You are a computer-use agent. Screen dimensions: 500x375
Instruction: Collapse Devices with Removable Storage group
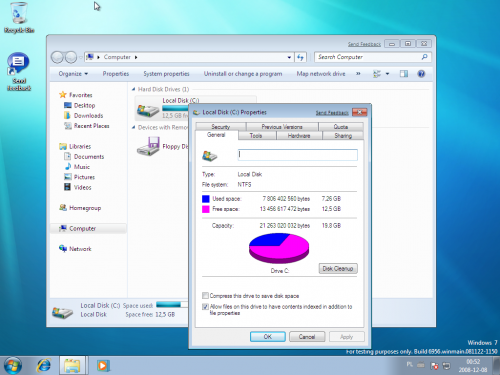click(133, 127)
